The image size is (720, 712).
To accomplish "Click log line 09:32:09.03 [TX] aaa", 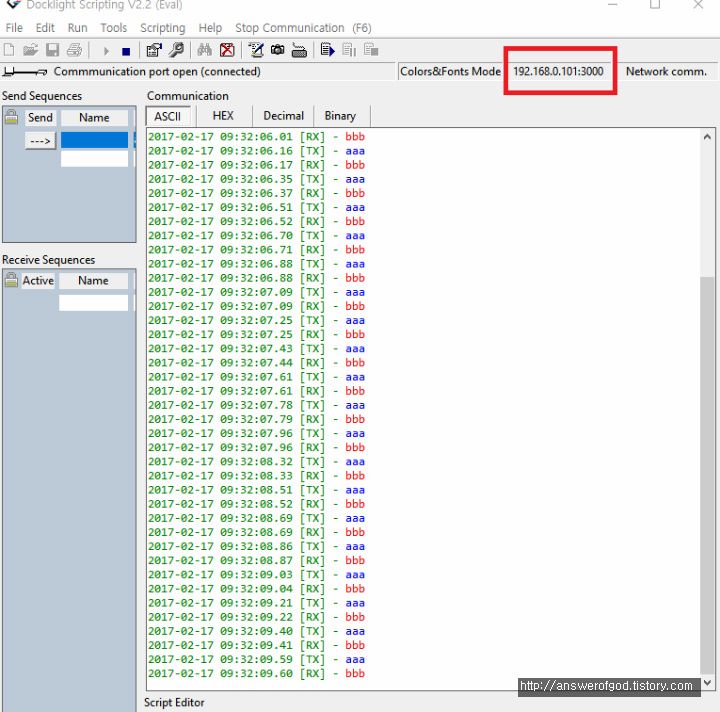I will click(x=256, y=575).
